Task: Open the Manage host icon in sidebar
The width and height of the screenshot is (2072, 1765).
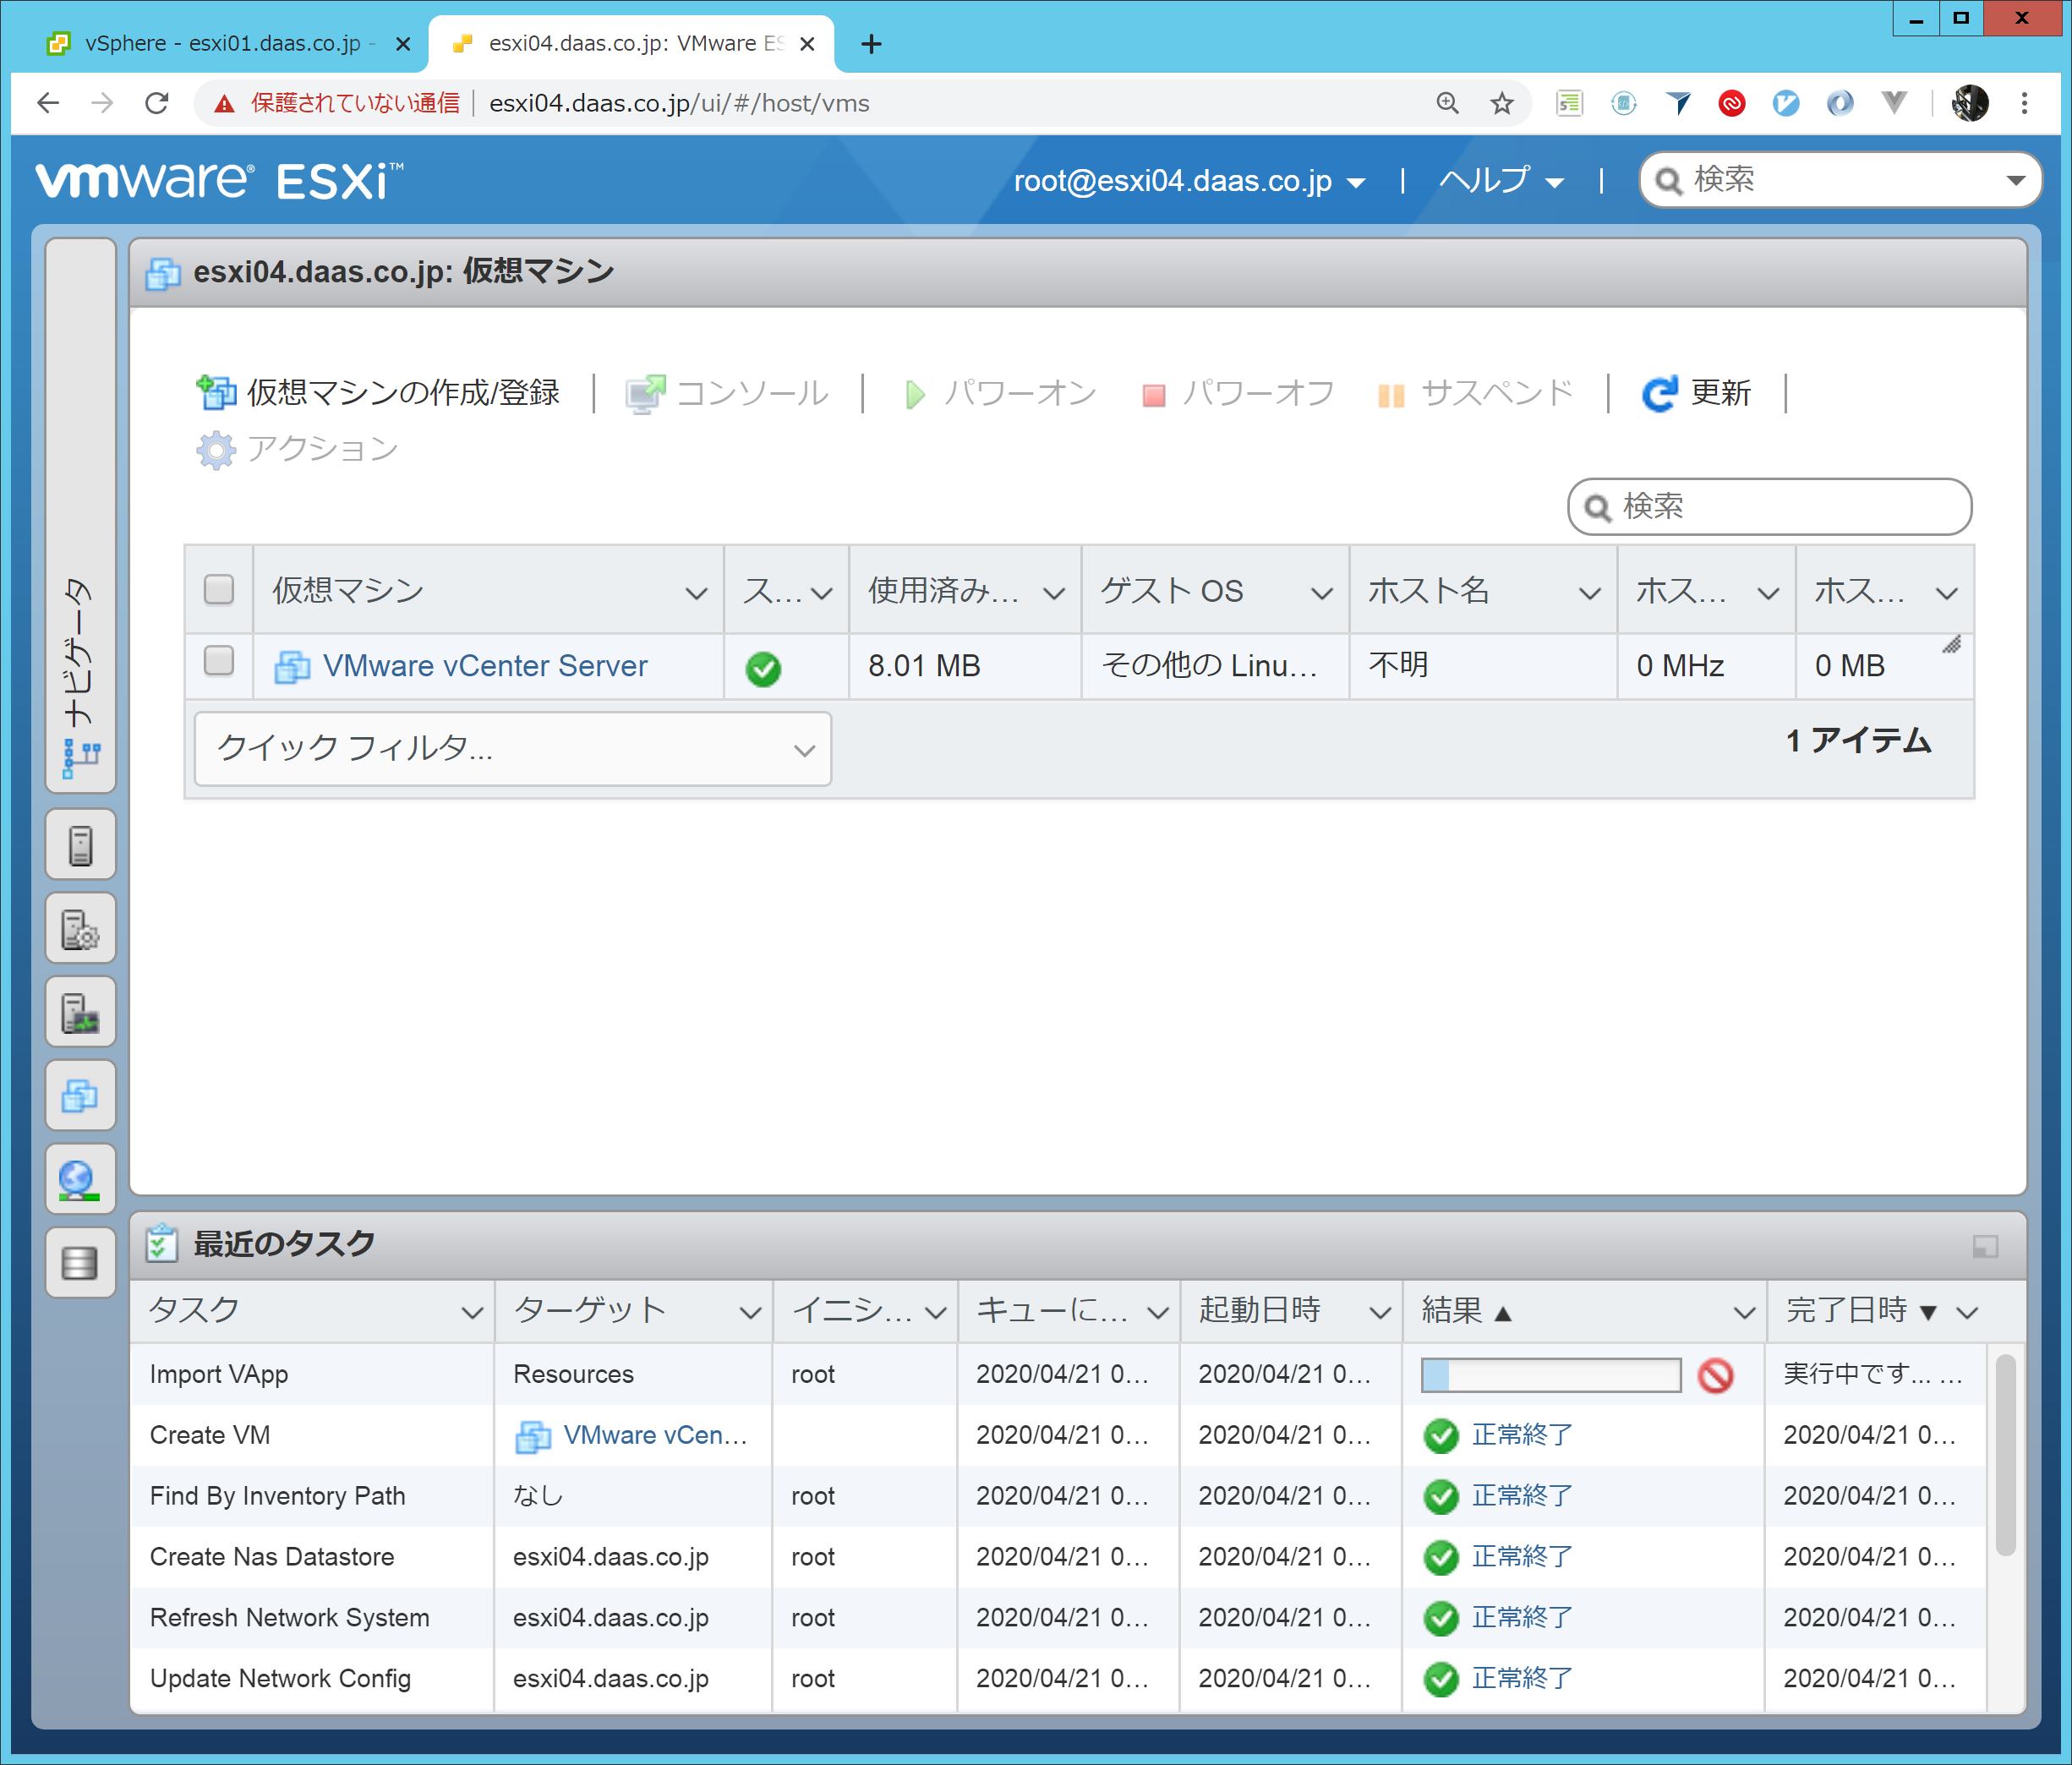Action: pyautogui.click(x=80, y=929)
